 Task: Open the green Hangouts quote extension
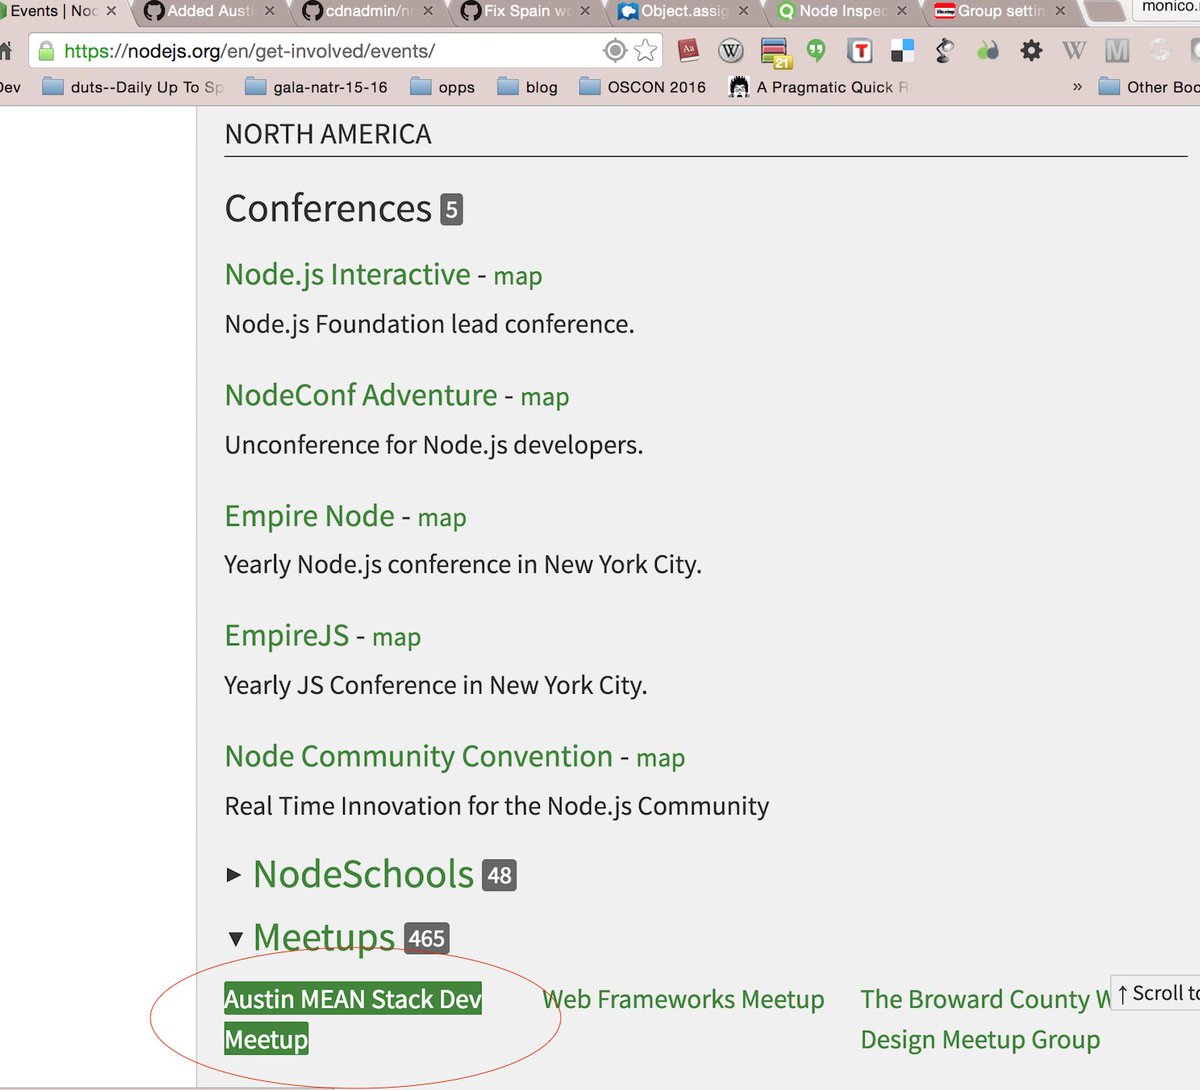(x=816, y=50)
